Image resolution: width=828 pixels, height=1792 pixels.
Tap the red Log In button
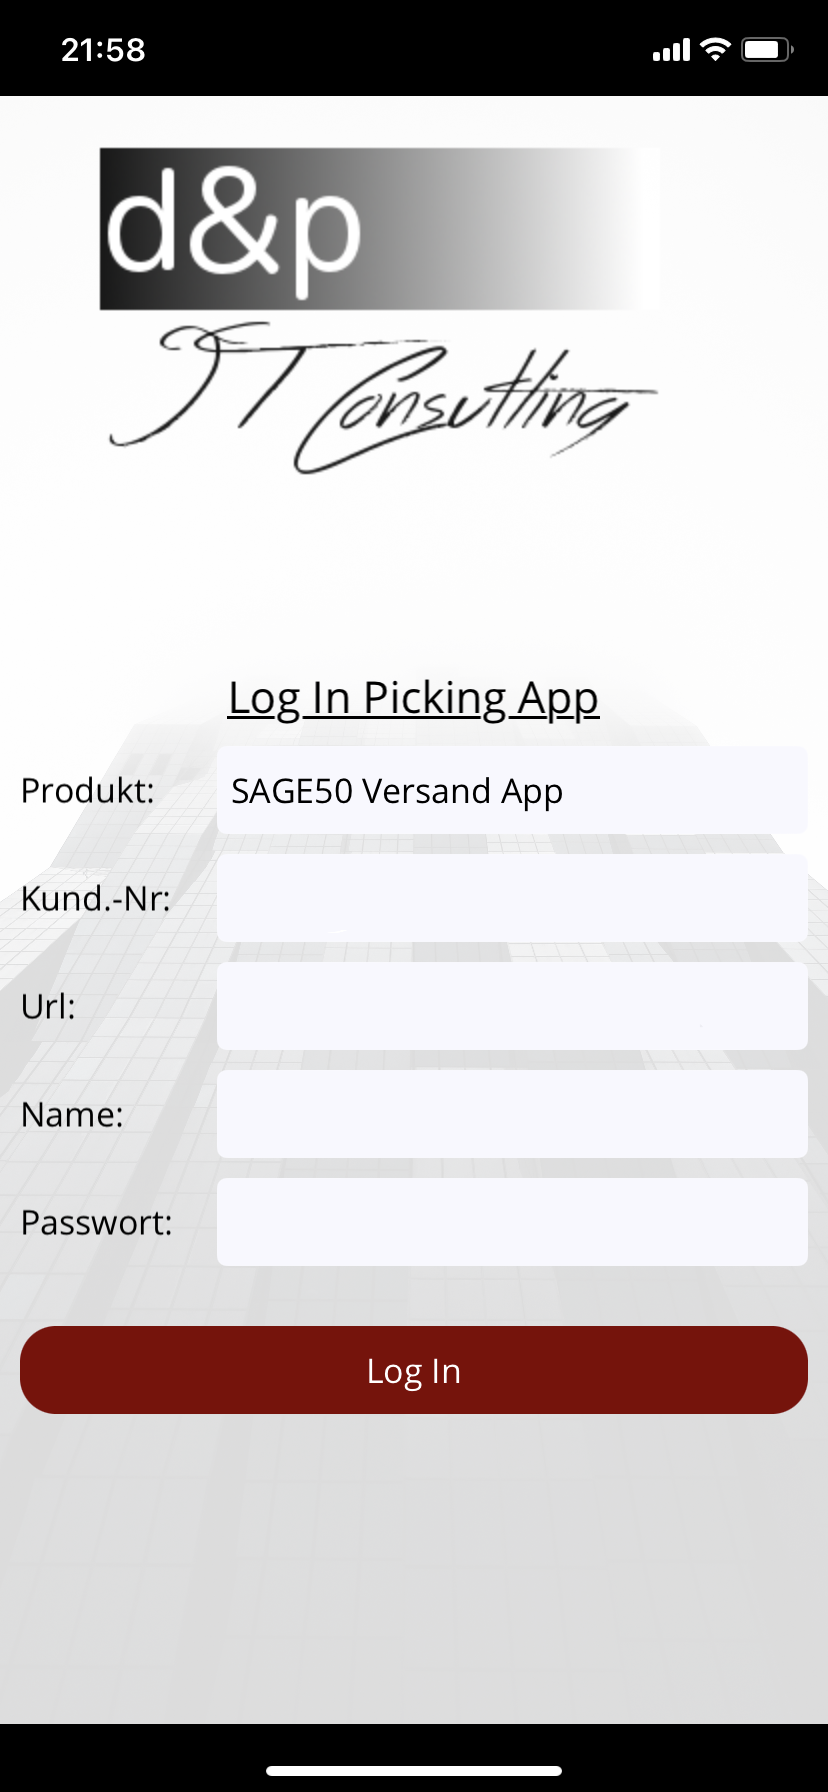point(414,1370)
